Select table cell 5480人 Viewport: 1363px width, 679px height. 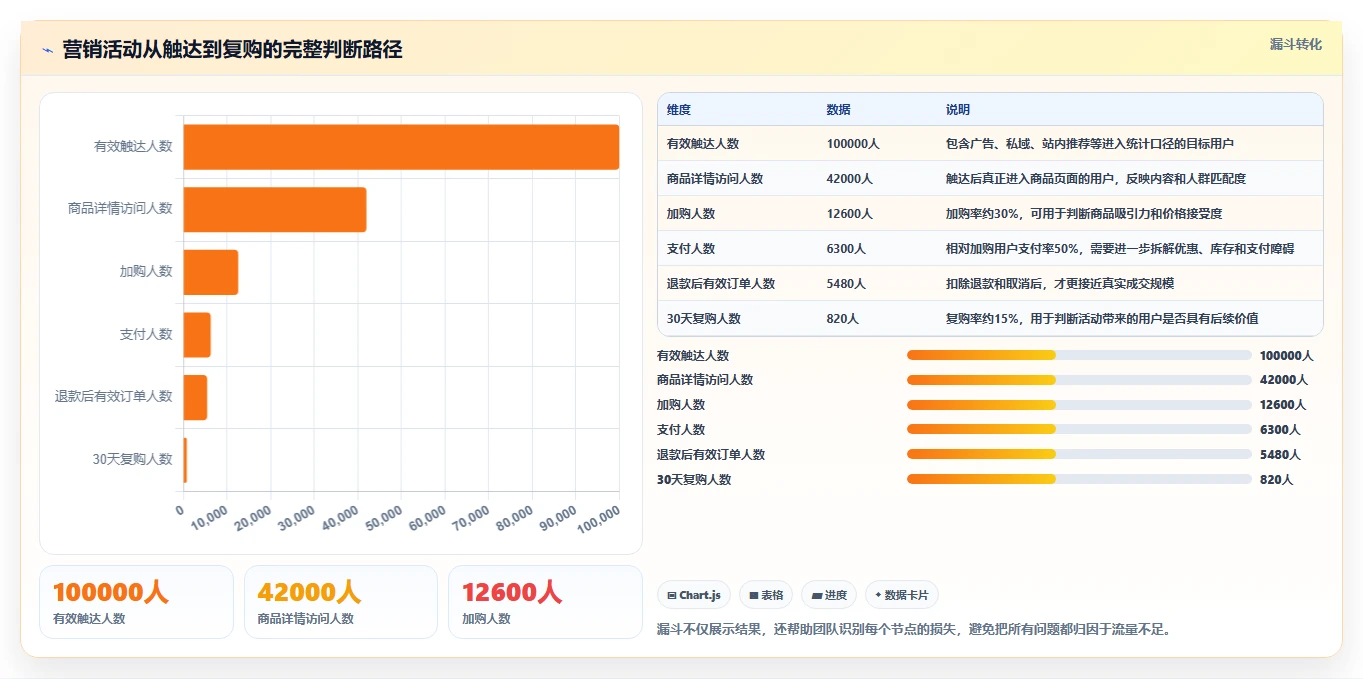pos(847,284)
